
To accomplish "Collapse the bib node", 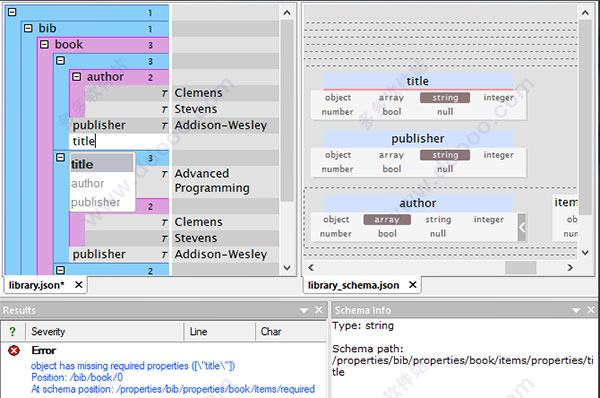I will click(x=28, y=28).
